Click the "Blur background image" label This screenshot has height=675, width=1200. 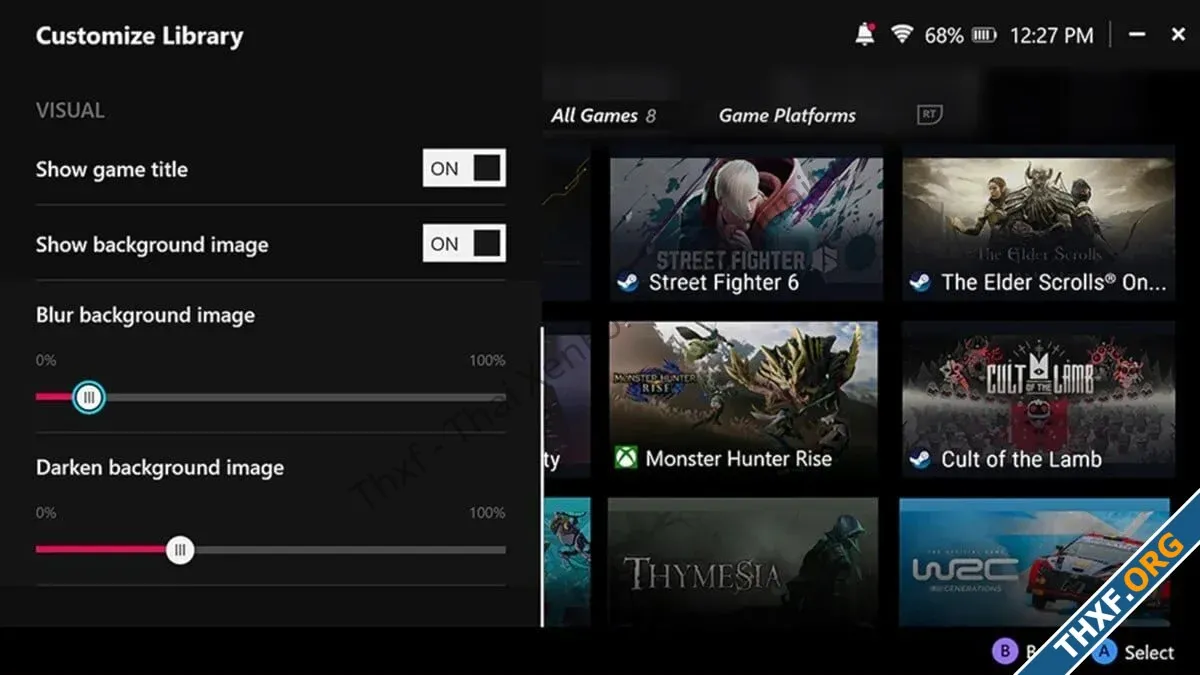(x=145, y=316)
